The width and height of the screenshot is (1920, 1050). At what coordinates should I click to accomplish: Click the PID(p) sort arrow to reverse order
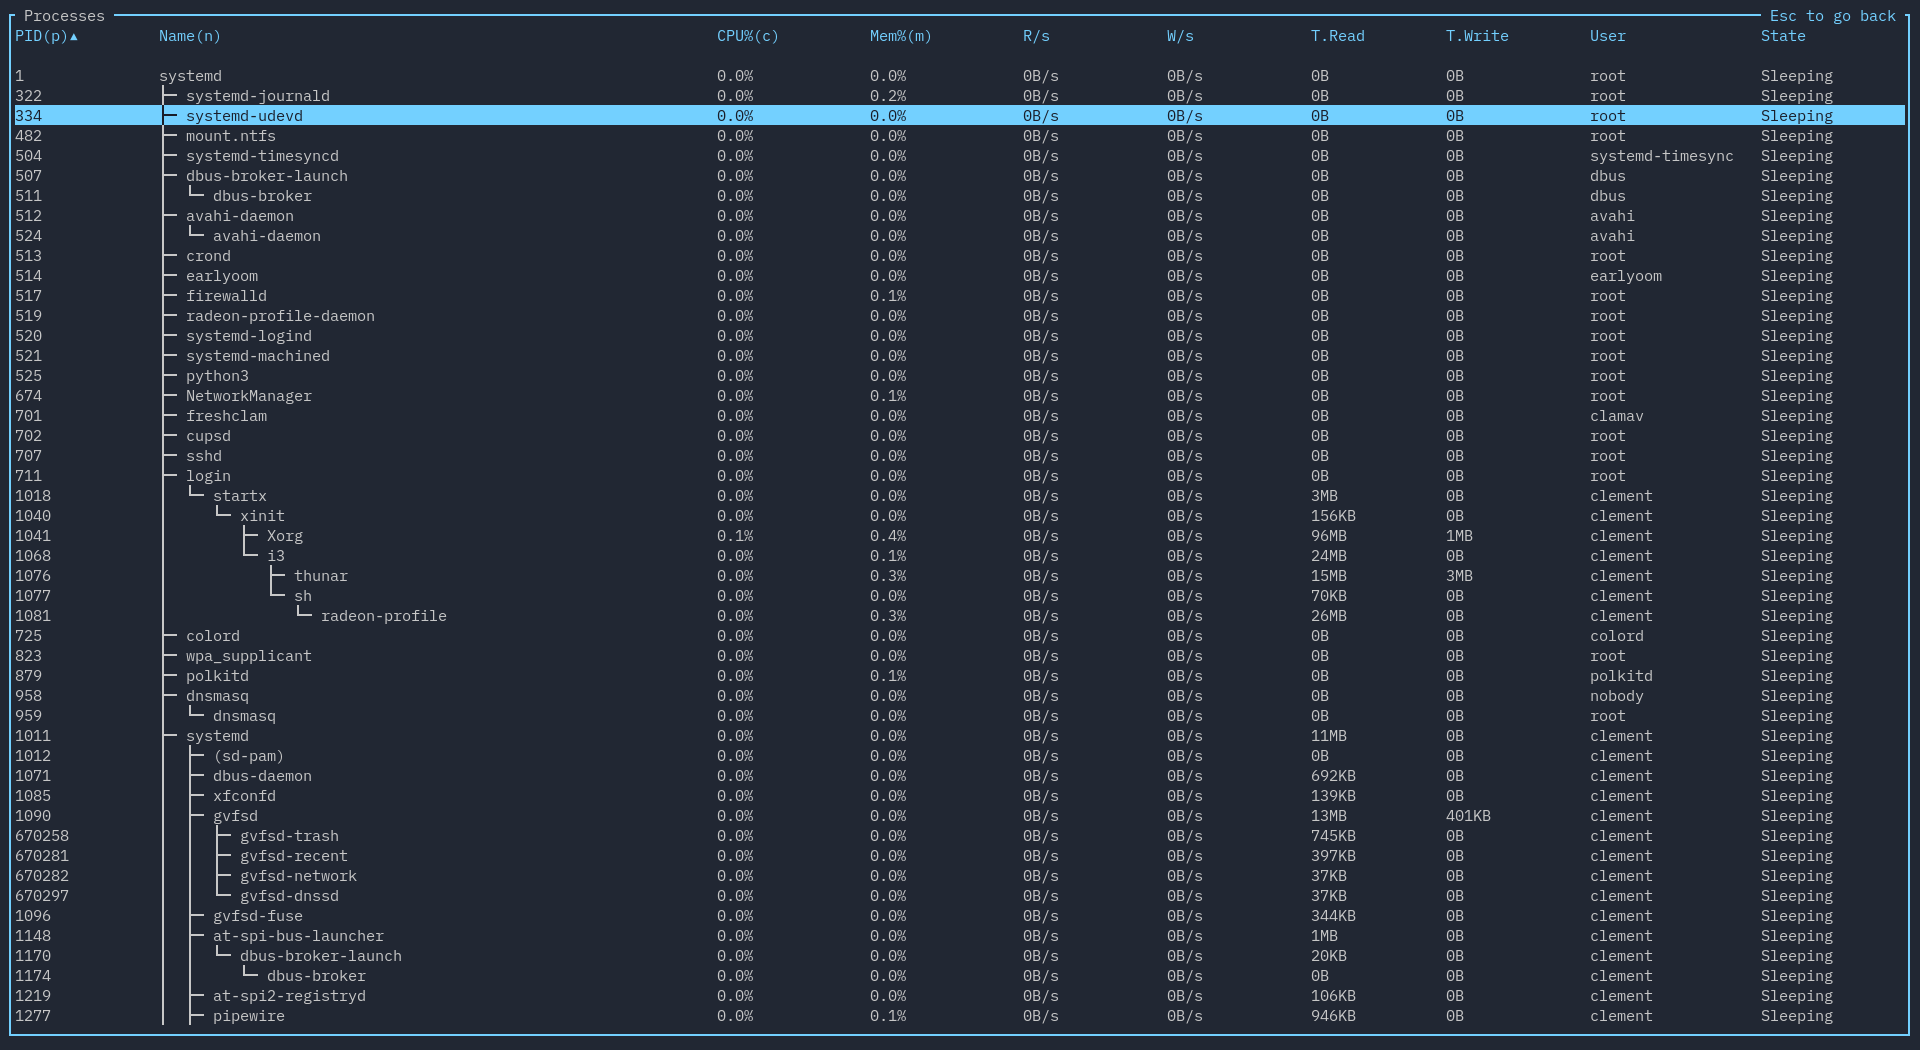point(75,37)
